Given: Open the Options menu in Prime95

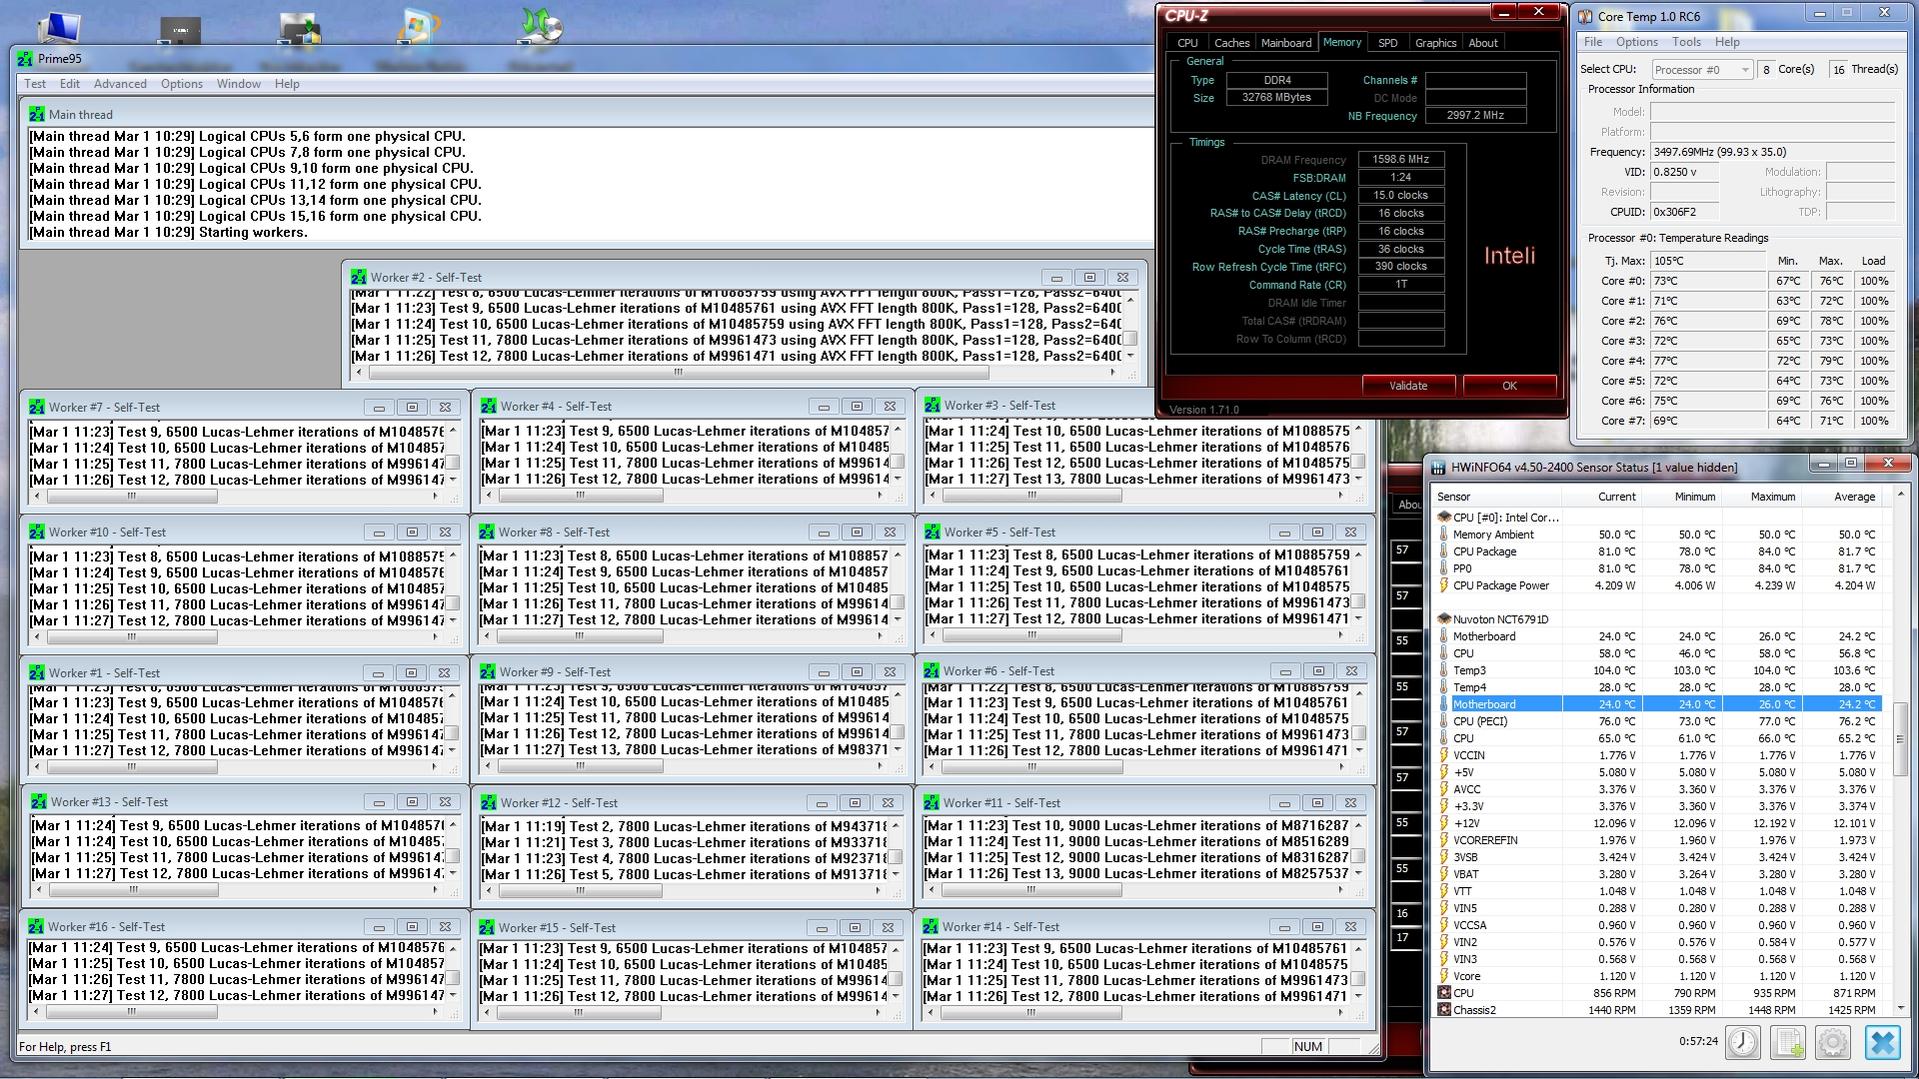Looking at the screenshot, I should click(x=182, y=84).
